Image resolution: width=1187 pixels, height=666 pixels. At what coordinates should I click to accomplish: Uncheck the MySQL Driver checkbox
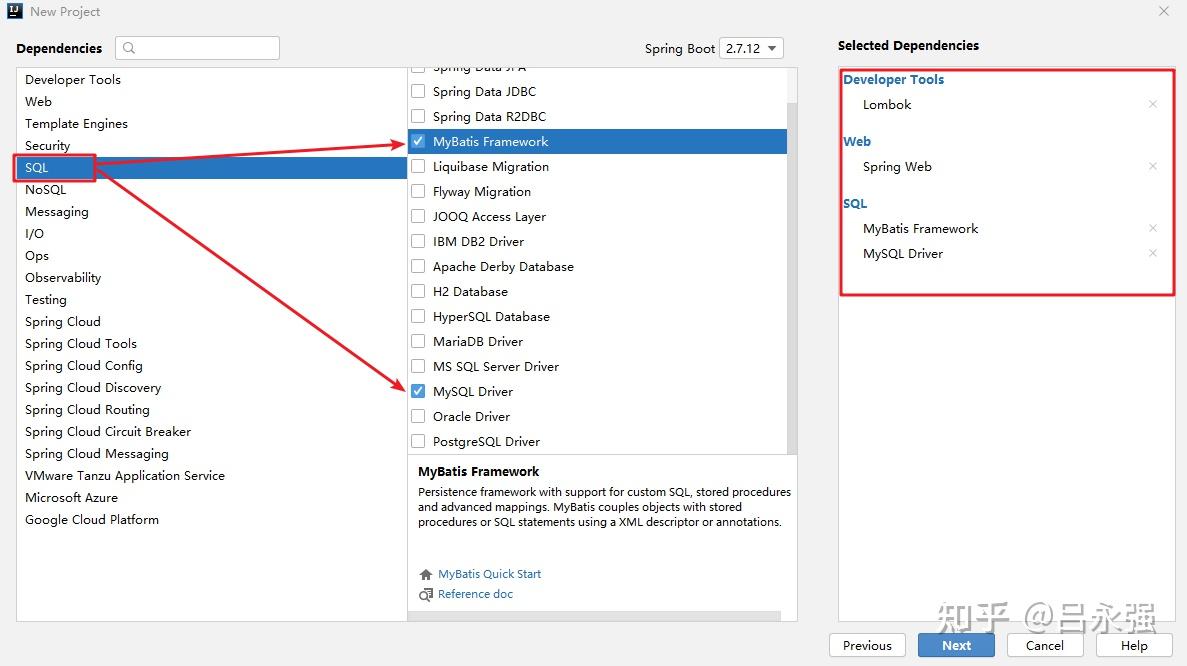pos(418,391)
